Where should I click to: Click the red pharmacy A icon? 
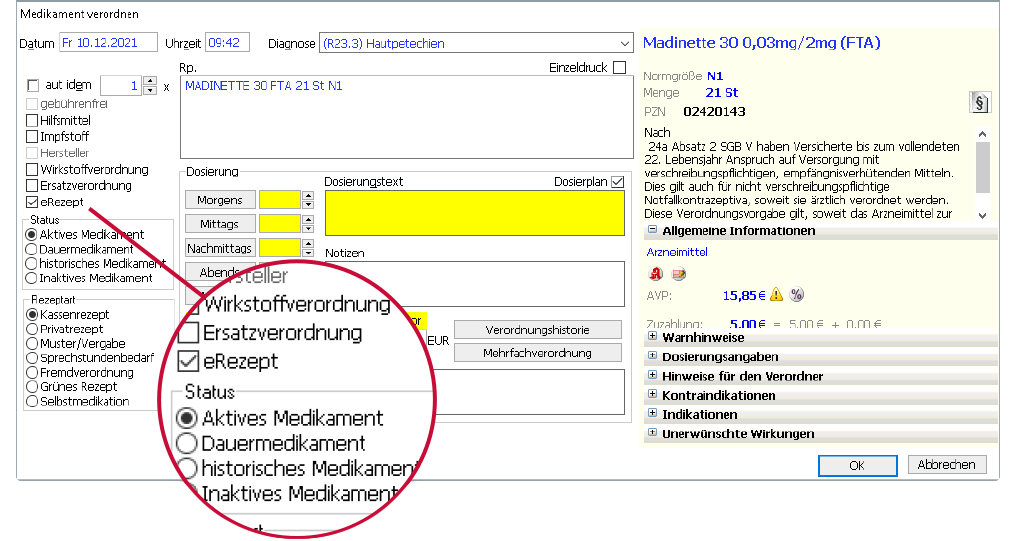click(x=656, y=274)
